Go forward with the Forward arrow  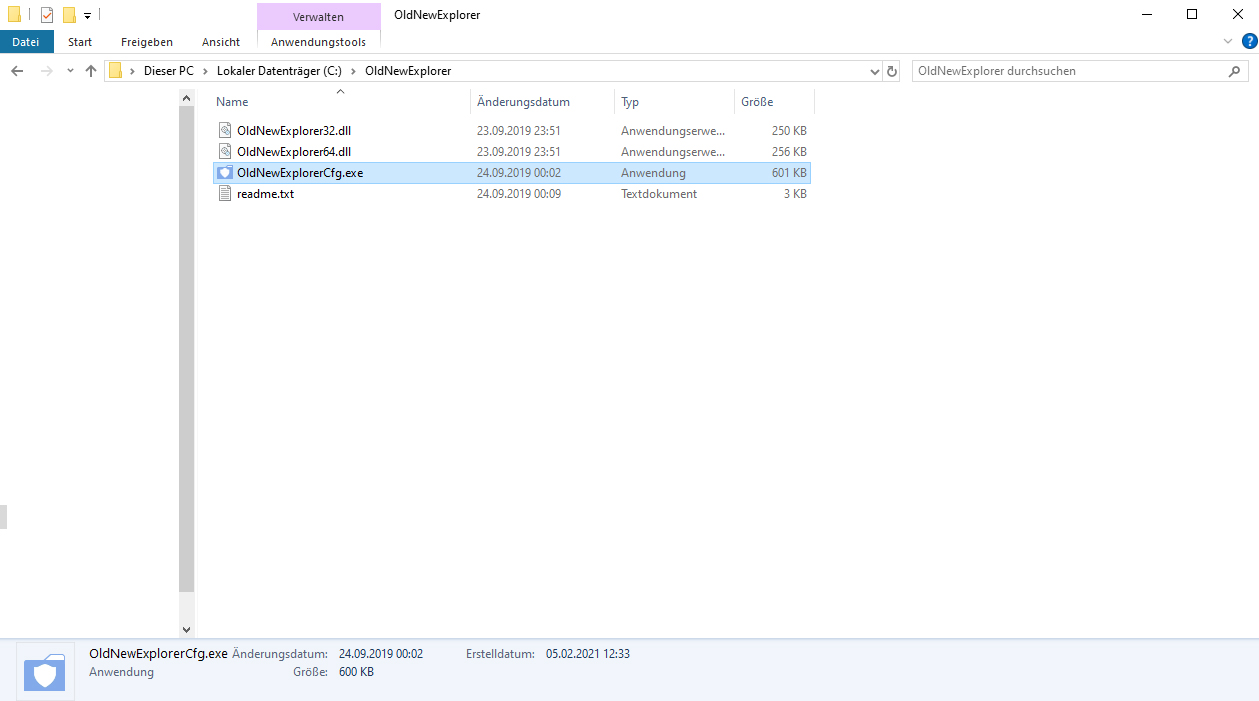click(x=46, y=71)
